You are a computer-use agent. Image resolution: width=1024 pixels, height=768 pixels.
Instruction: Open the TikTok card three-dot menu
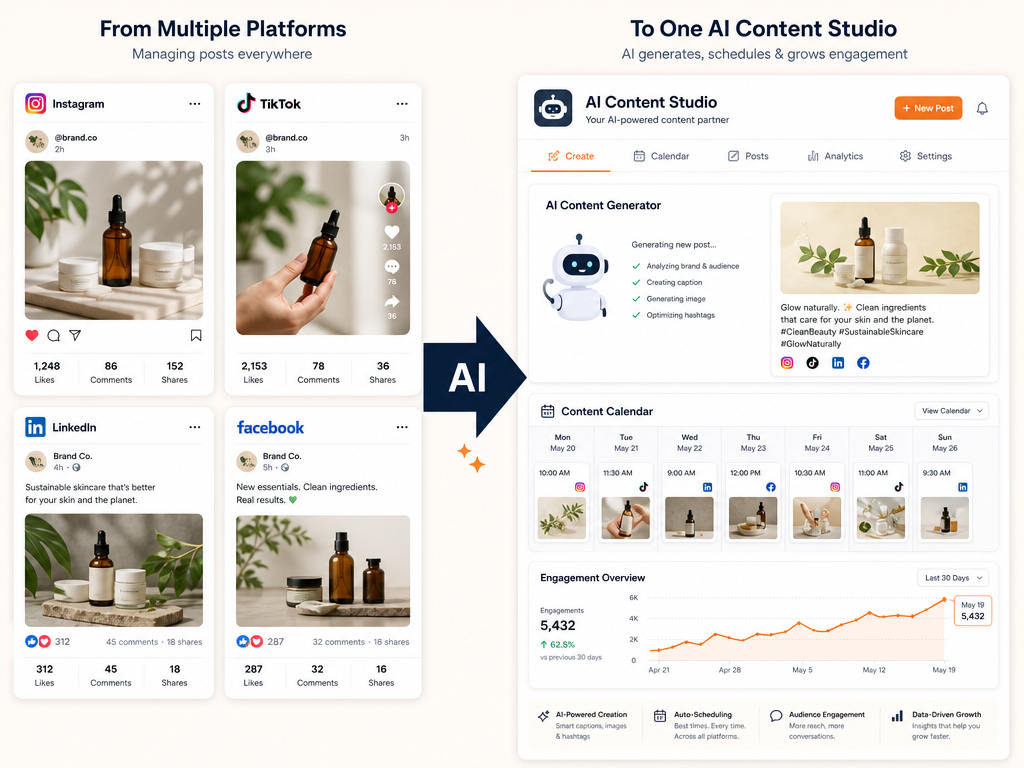402,104
